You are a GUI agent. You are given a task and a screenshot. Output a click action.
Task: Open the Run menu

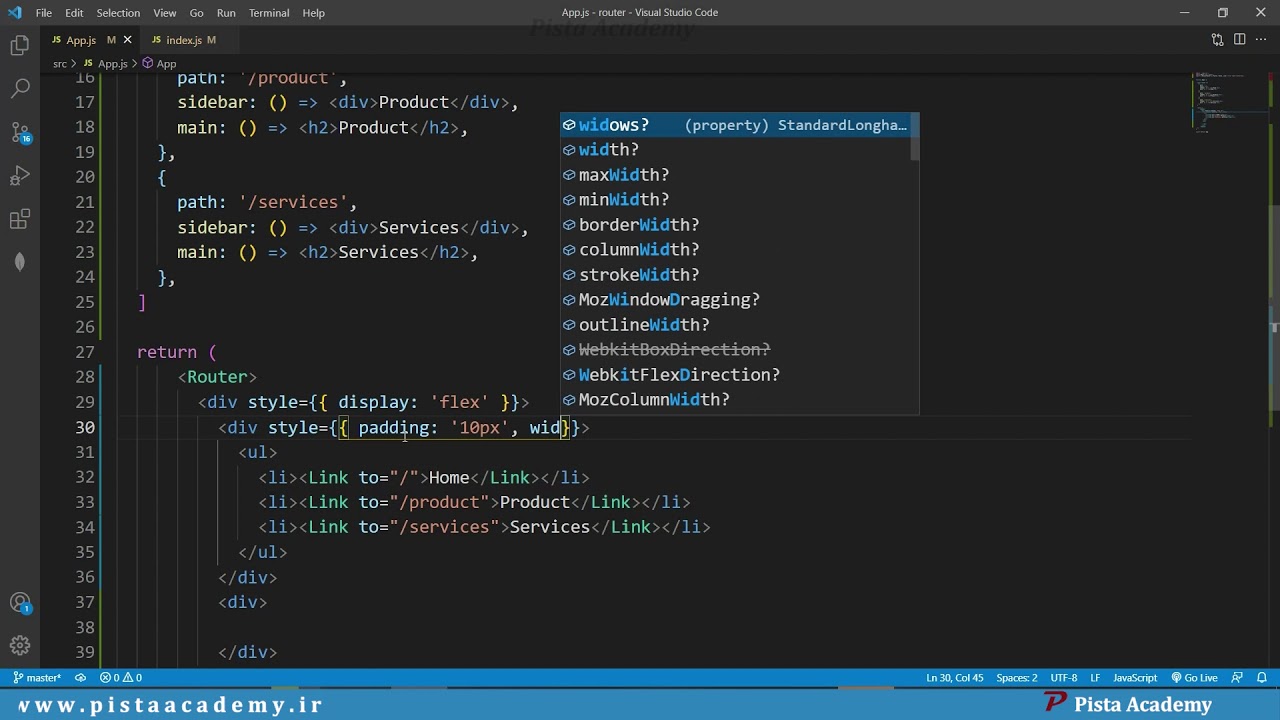(226, 13)
